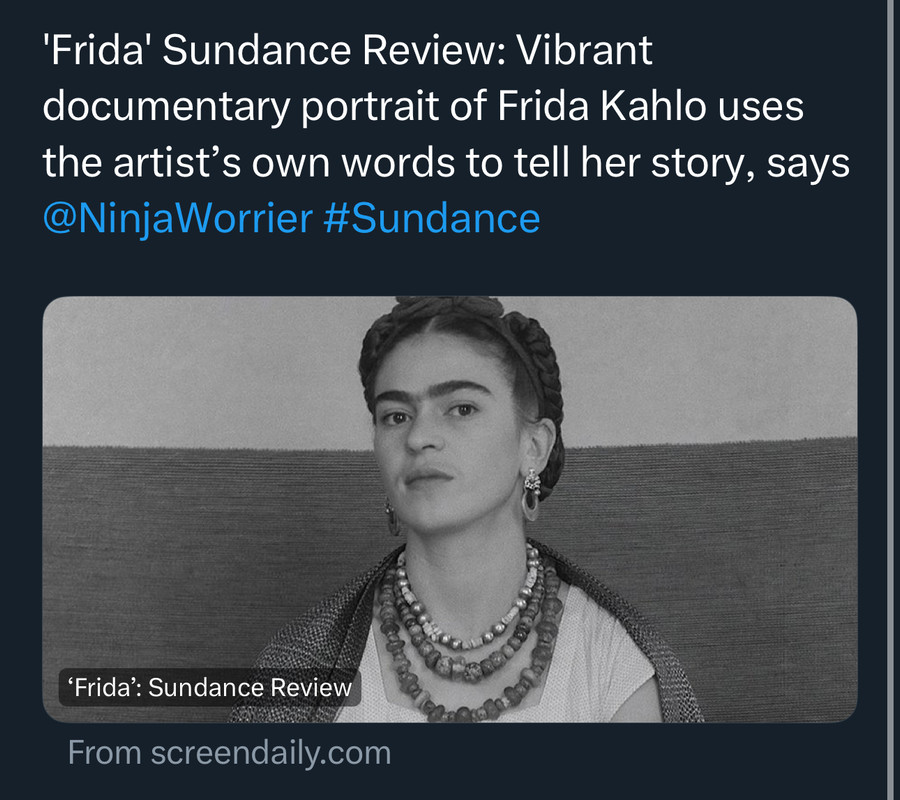The height and width of the screenshot is (800, 900).
Task: Click the pale upper wall area of the card image
Action: coord(200,370)
